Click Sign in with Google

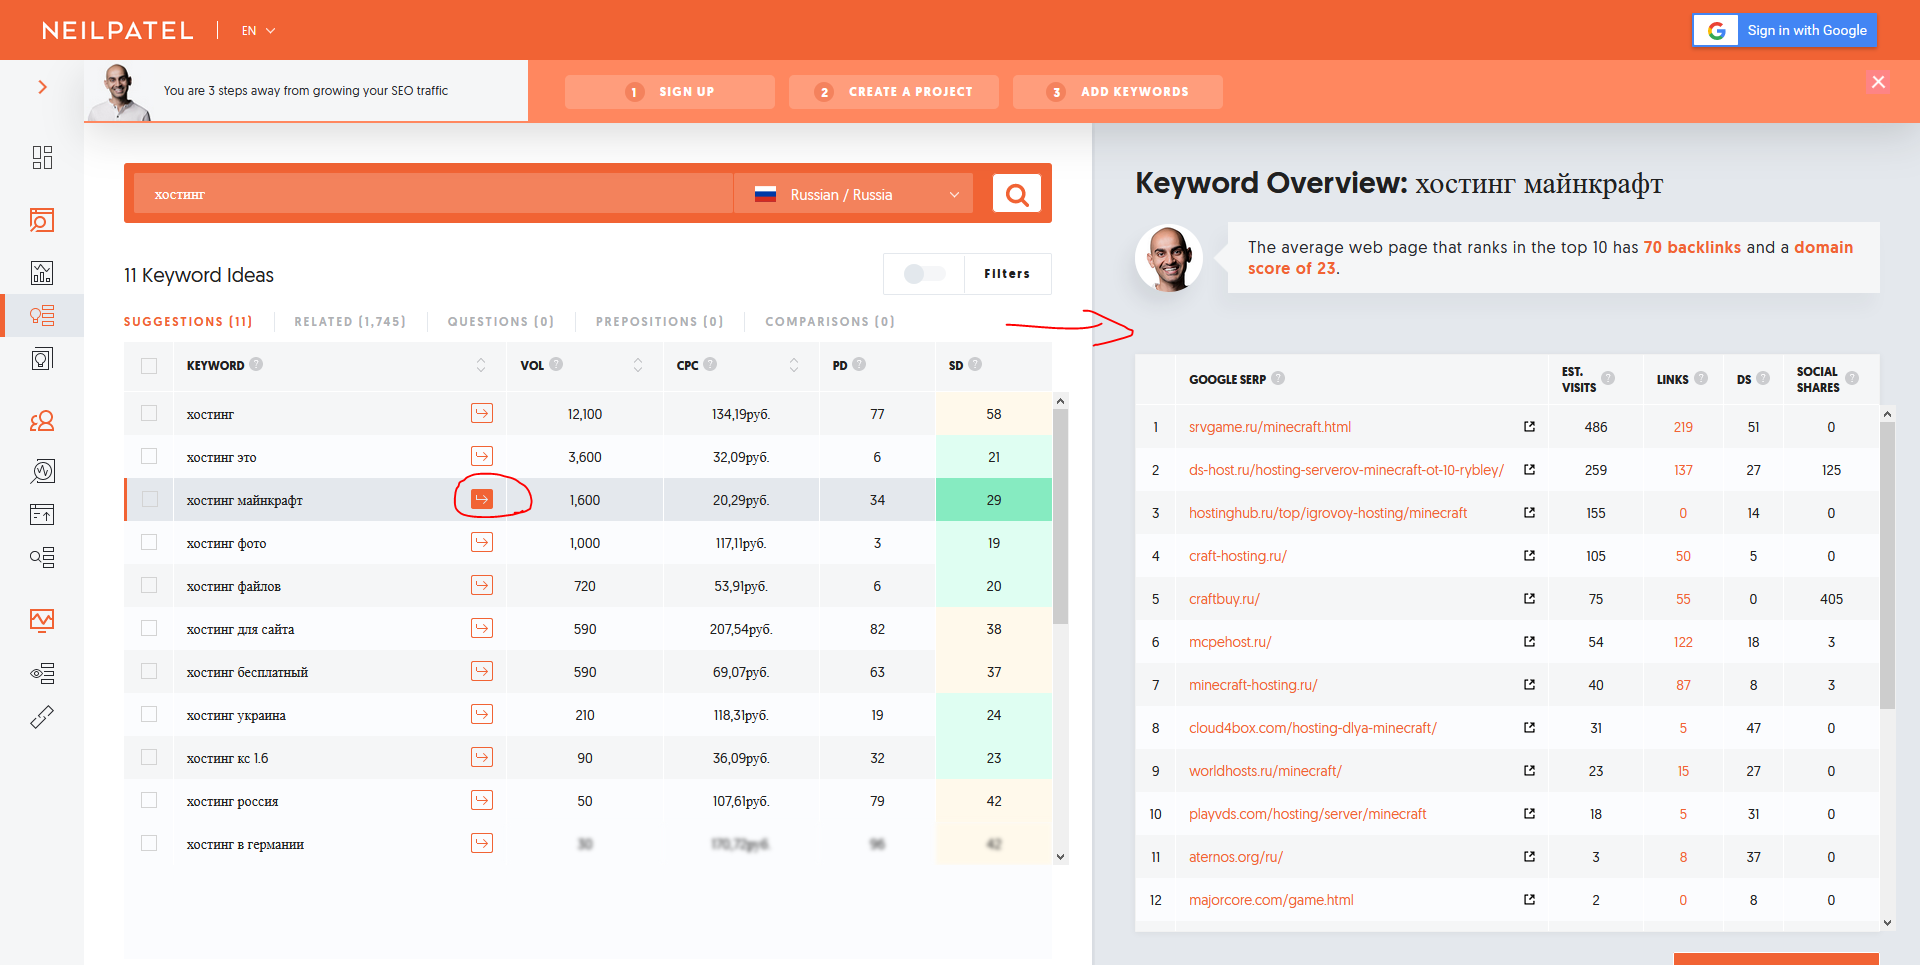point(1785,30)
